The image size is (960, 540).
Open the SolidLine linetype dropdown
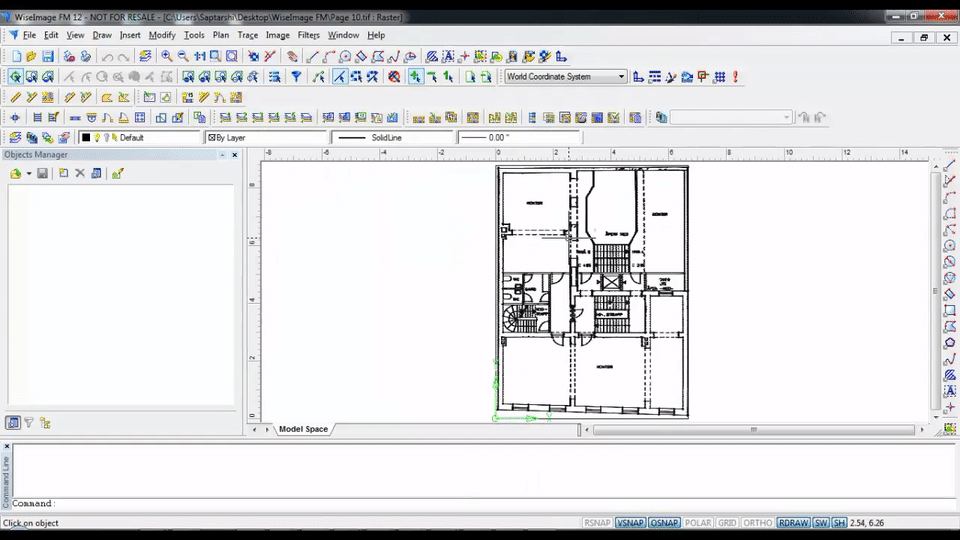pyautogui.click(x=393, y=138)
